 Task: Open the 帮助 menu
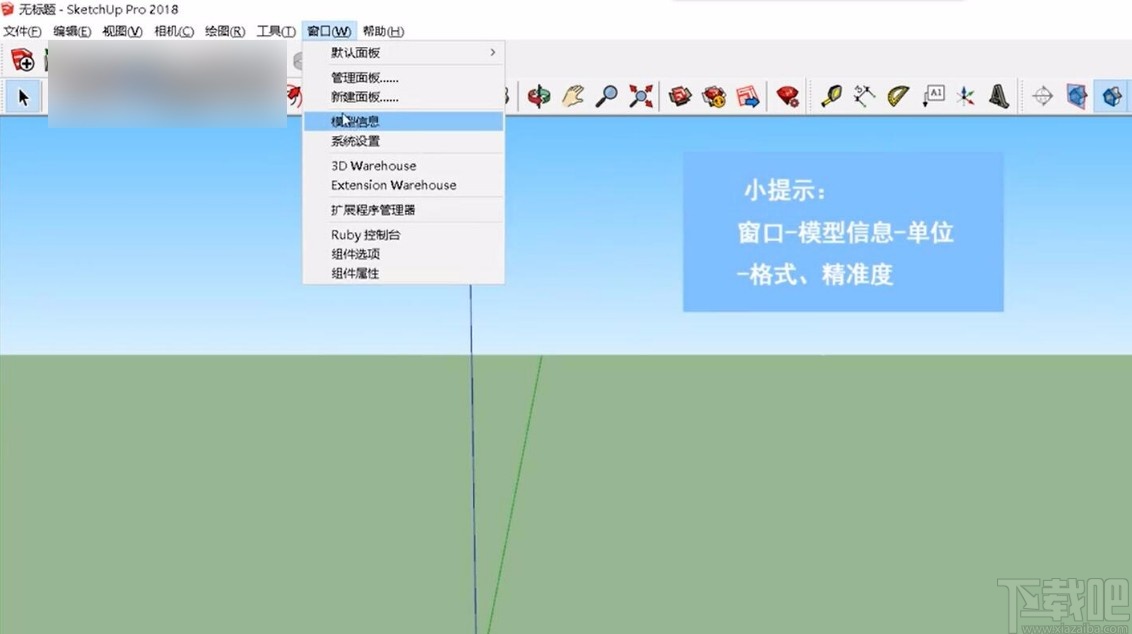(381, 31)
